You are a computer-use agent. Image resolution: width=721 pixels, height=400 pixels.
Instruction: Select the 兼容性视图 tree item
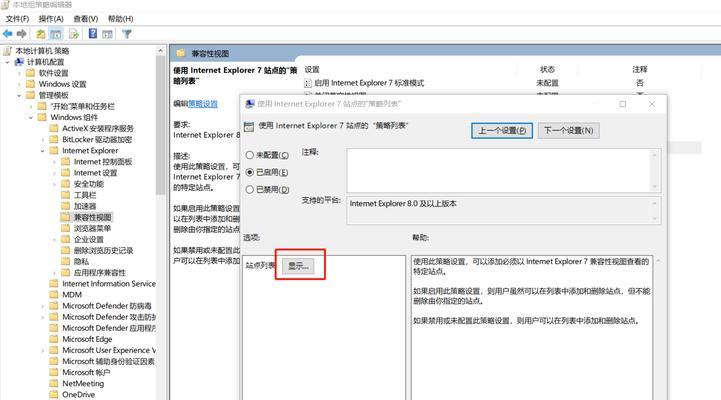coord(92,217)
